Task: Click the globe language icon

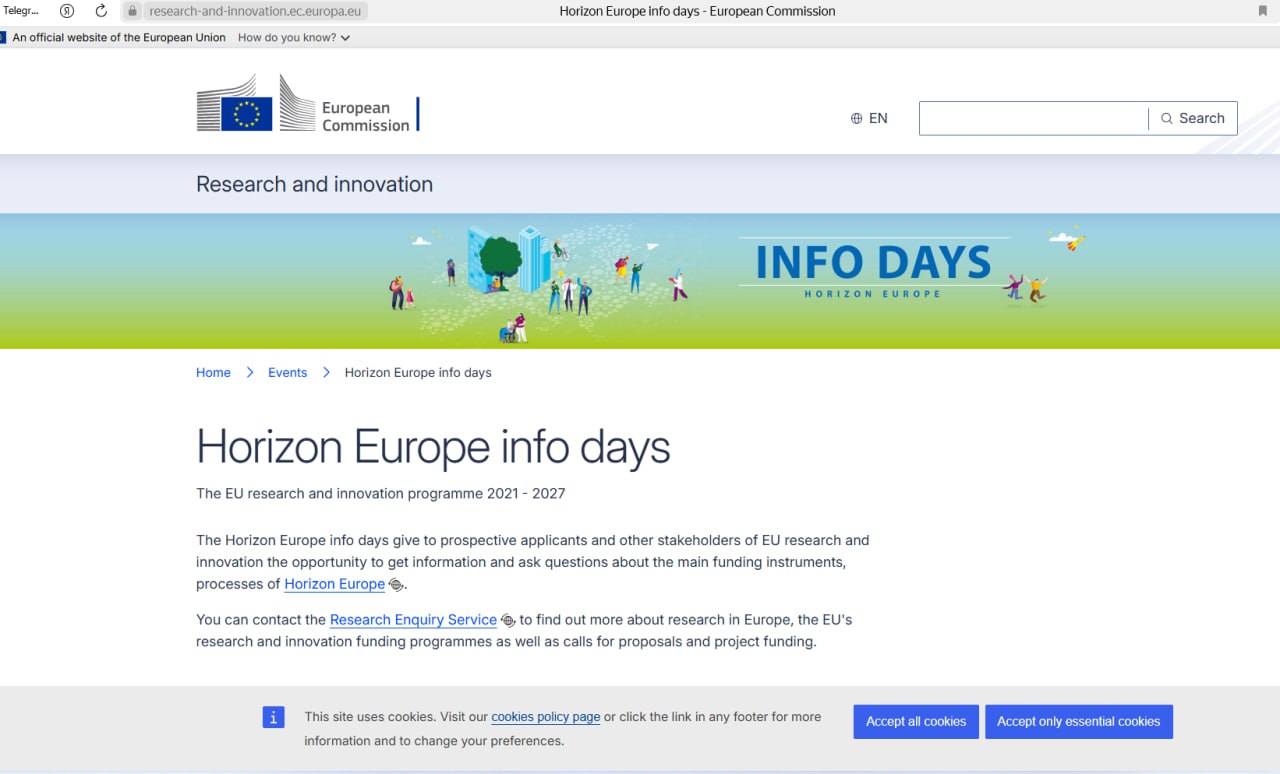Action: click(856, 118)
